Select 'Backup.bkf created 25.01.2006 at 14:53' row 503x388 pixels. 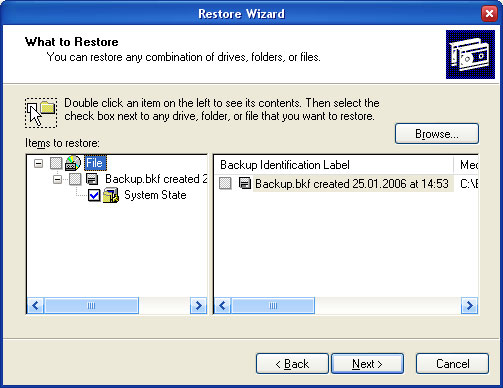pos(352,184)
